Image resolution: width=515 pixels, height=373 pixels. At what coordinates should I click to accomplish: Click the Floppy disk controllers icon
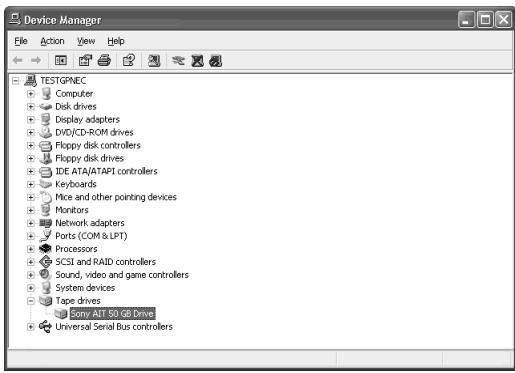(45, 145)
